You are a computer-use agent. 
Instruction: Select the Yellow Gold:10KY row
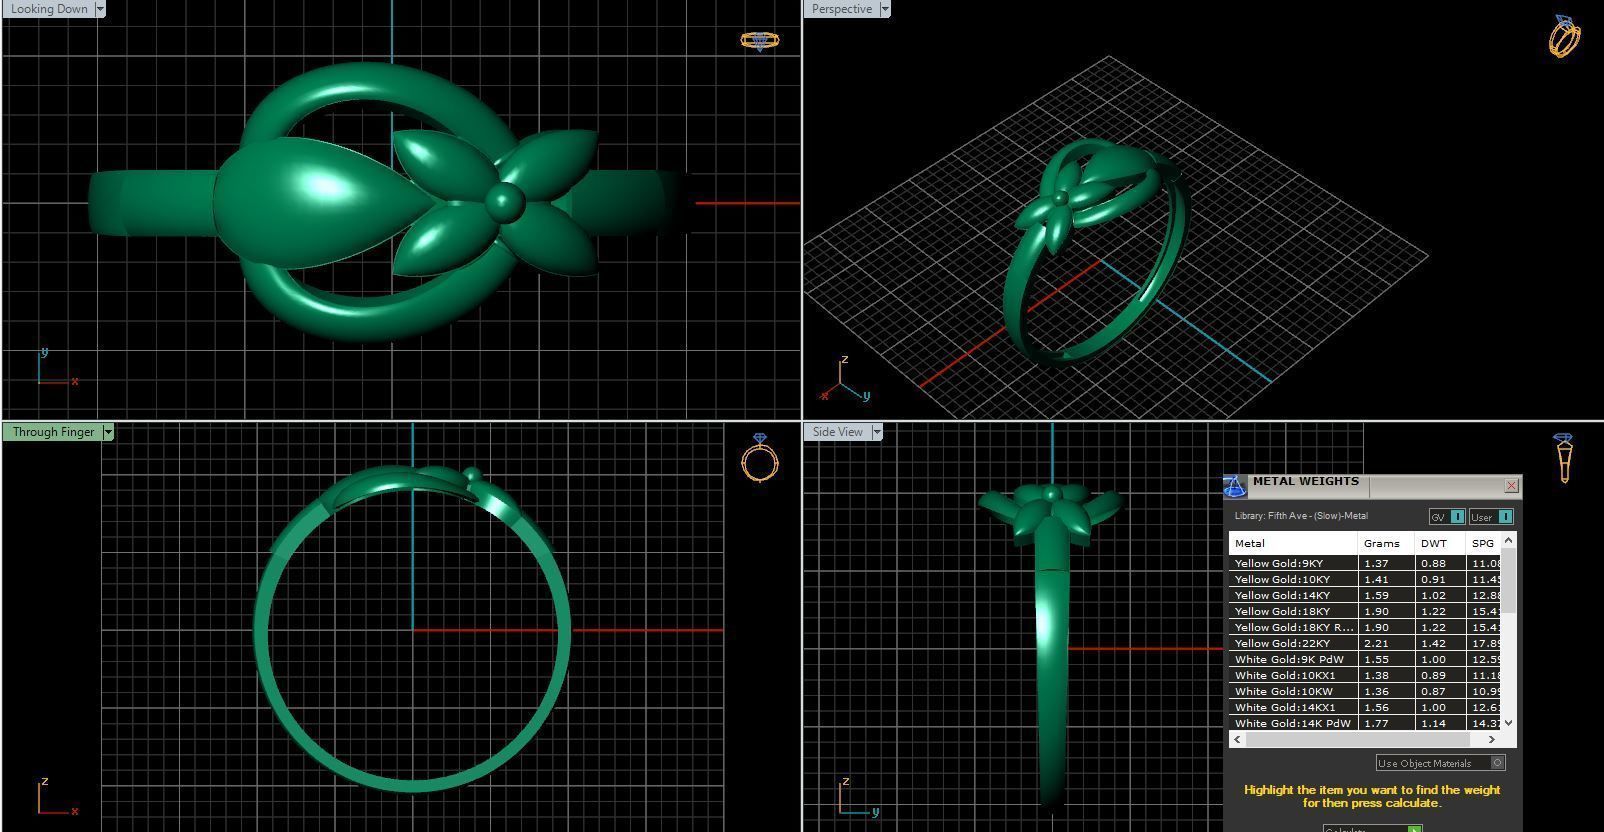pos(1365,579)
